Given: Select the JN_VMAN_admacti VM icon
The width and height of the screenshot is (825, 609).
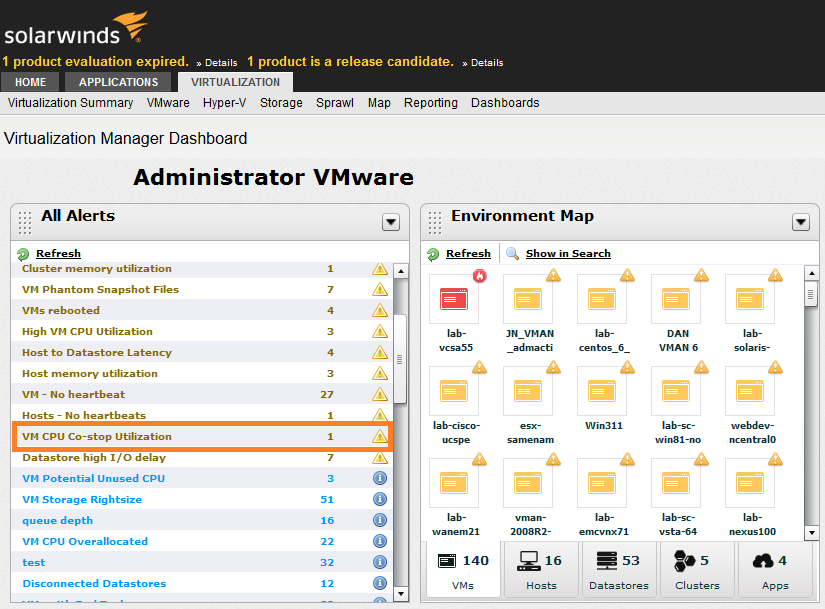Looking at the screenshot, I should click(528, 299).
